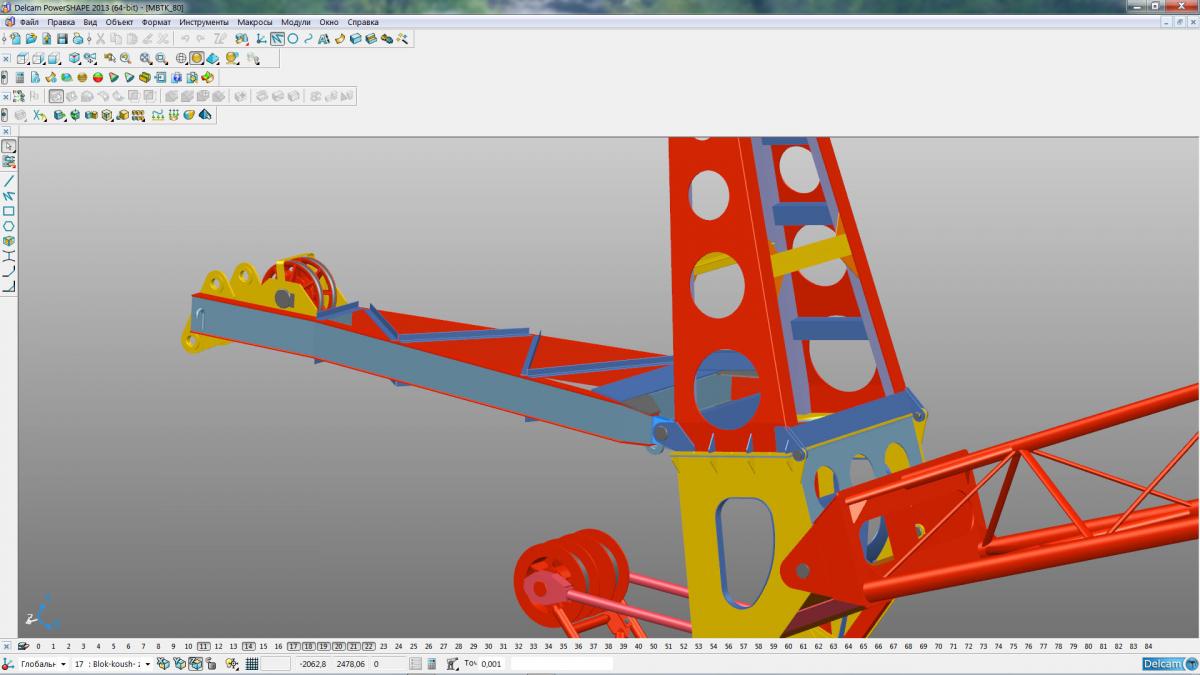This screenshot has height=675, width=1200.
Task: Open the Справка menu
Action: click(363, 22)
